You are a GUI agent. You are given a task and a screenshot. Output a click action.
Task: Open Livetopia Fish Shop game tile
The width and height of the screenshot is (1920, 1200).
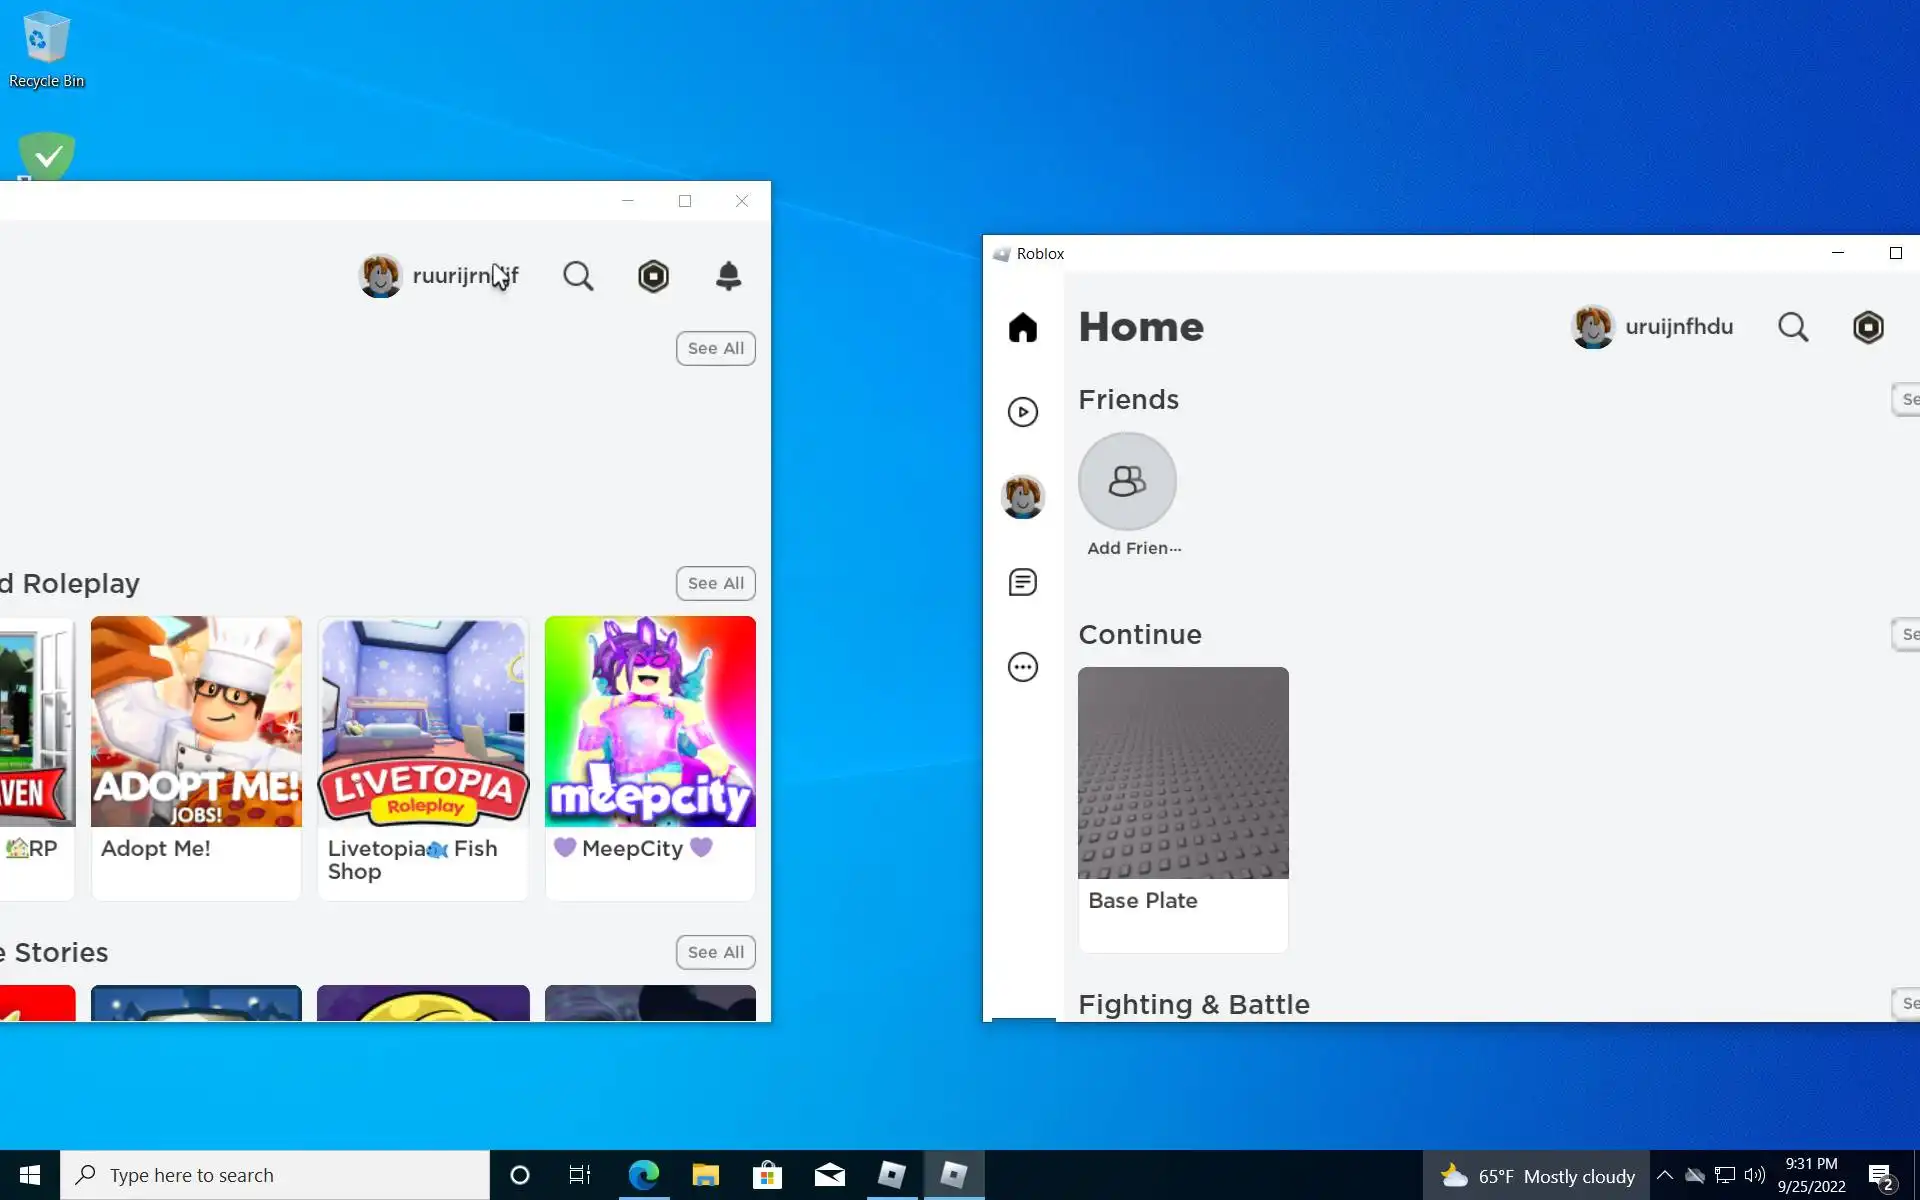tap(423, 722)
